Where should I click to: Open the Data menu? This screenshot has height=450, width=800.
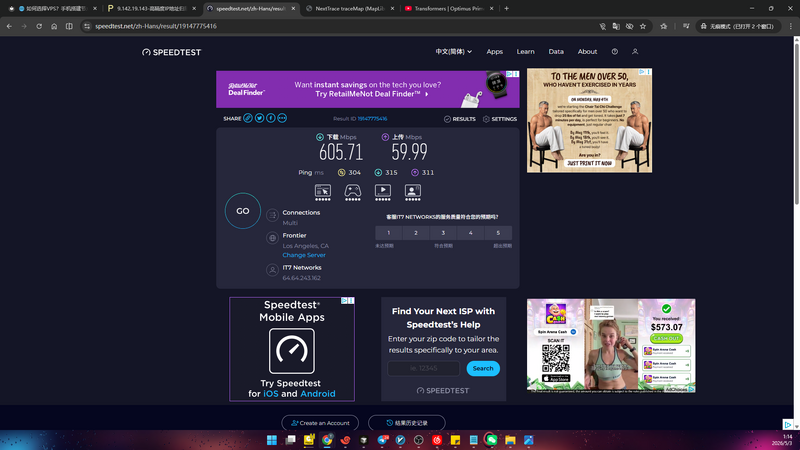pos(556,52)
